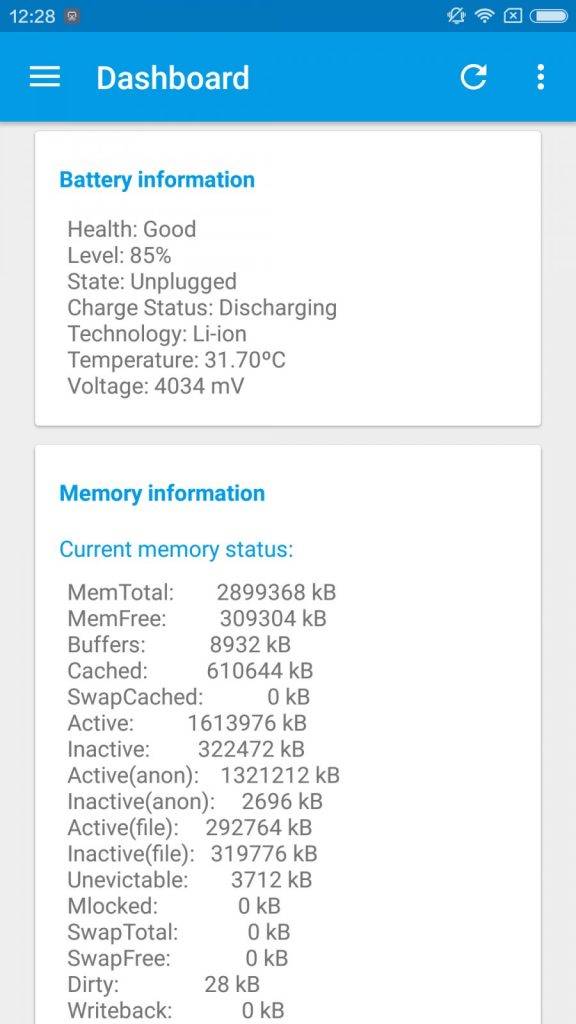Tap the Temperature 31.70°C entry
Viewport: 576px width, 1024px height.
click(176, 360)
